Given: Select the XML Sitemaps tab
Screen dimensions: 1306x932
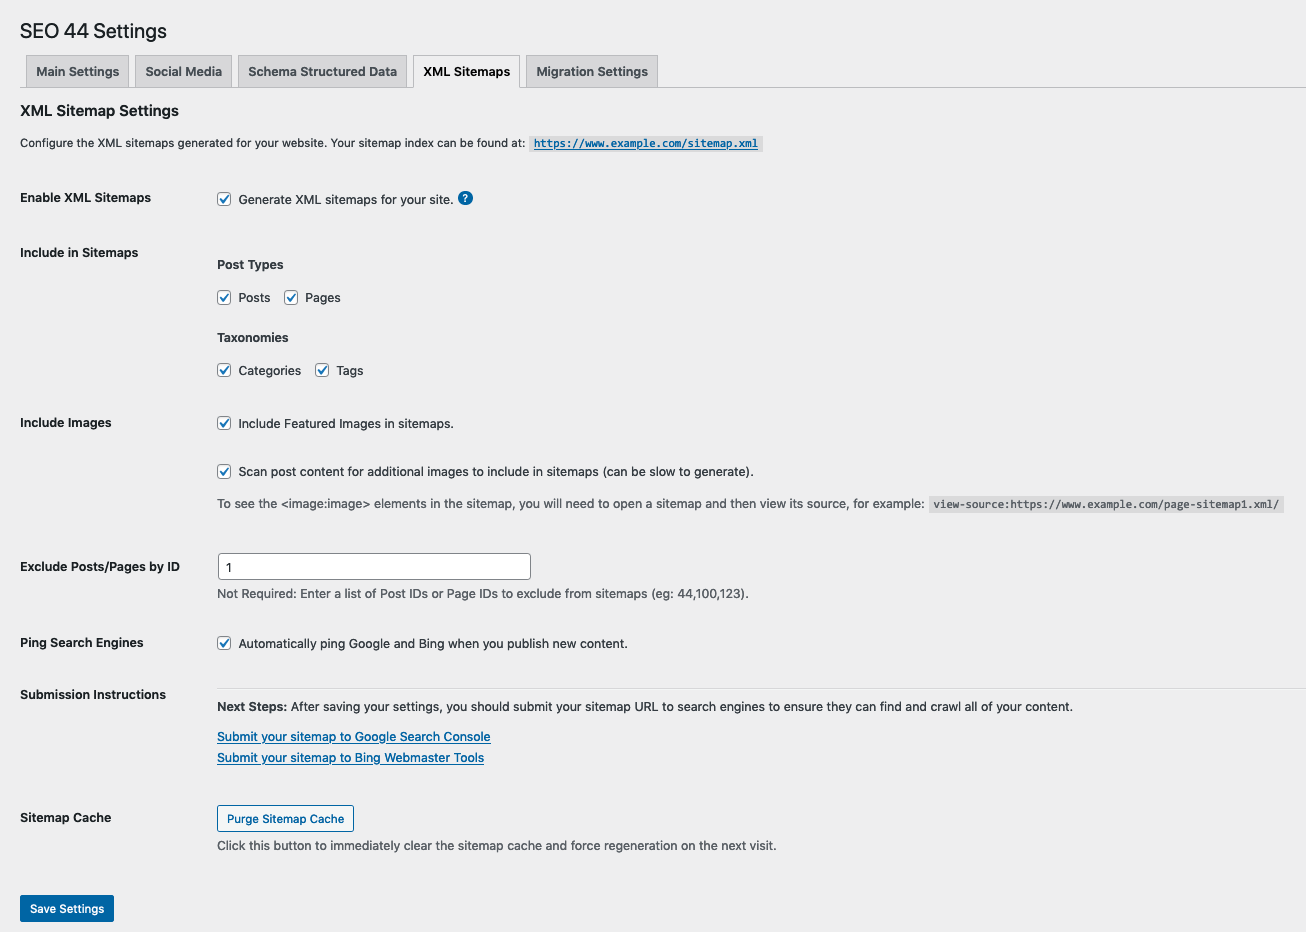Looking at the screenshot, I should (x=466, y=72).
